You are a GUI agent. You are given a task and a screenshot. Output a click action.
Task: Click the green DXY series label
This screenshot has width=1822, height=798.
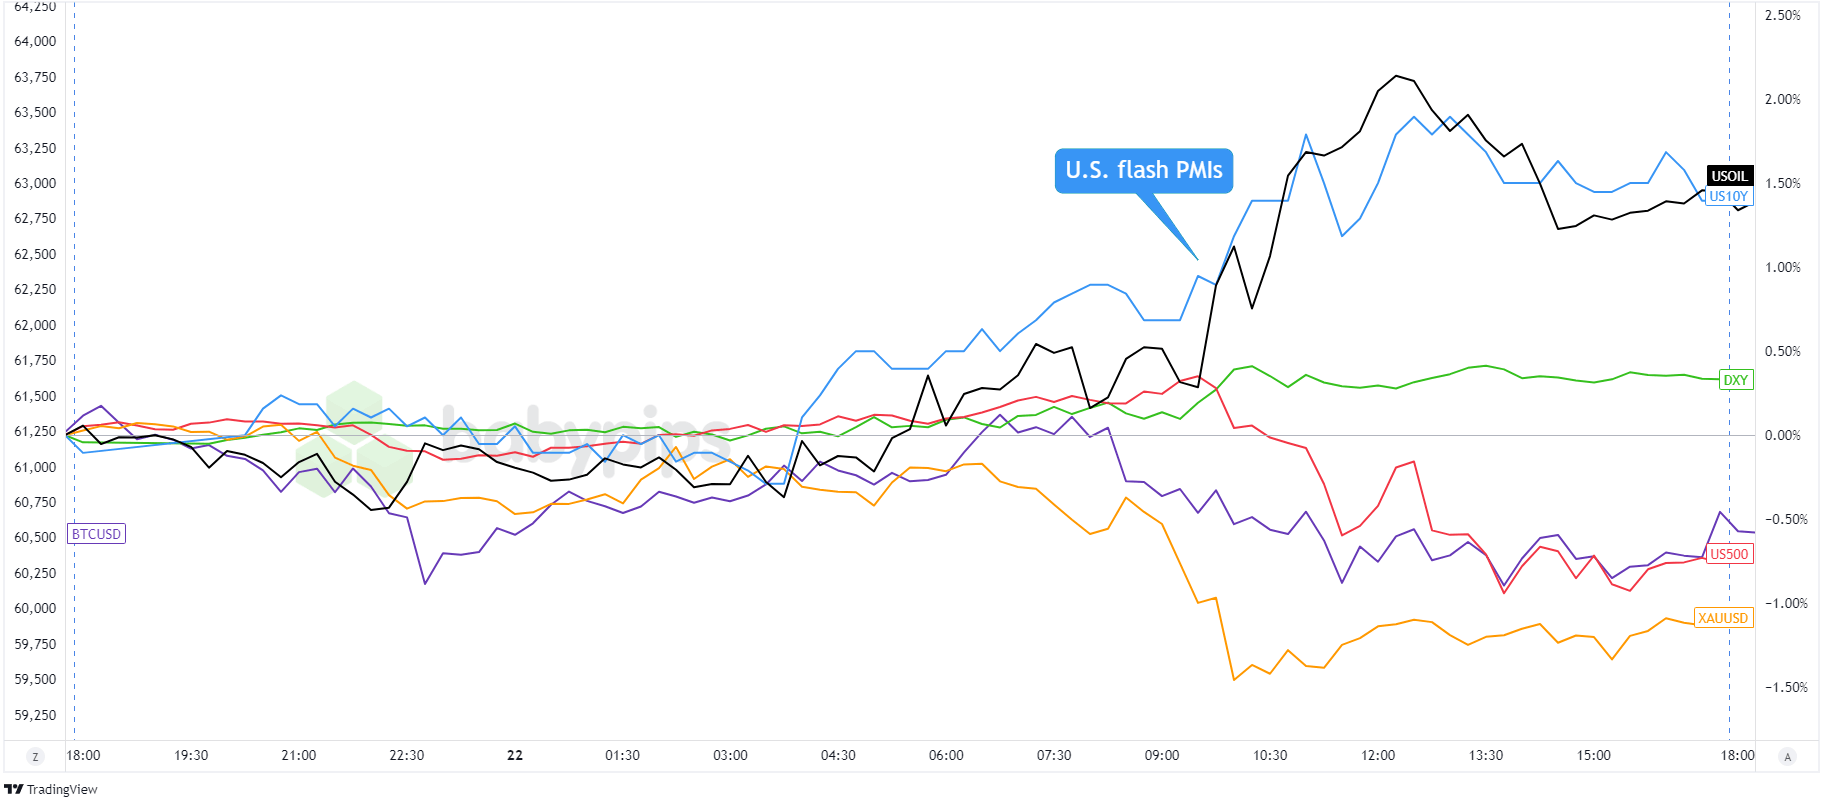click(x=1735, y=380)
